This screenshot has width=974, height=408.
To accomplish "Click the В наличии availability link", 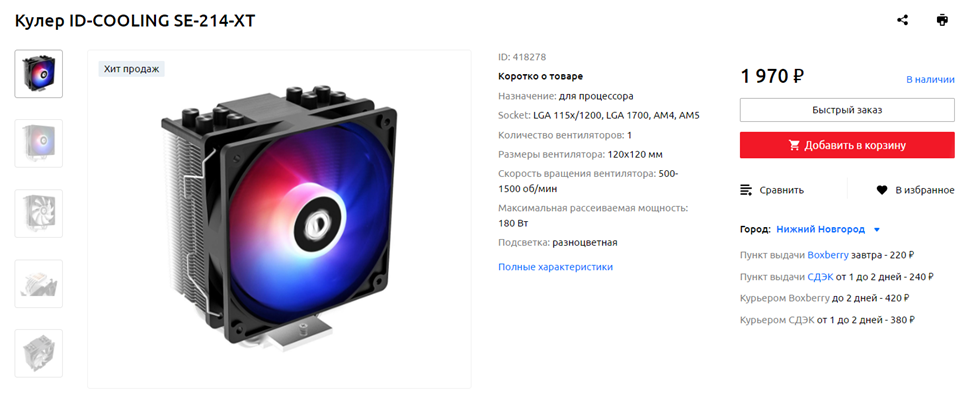I will point(930,79).
